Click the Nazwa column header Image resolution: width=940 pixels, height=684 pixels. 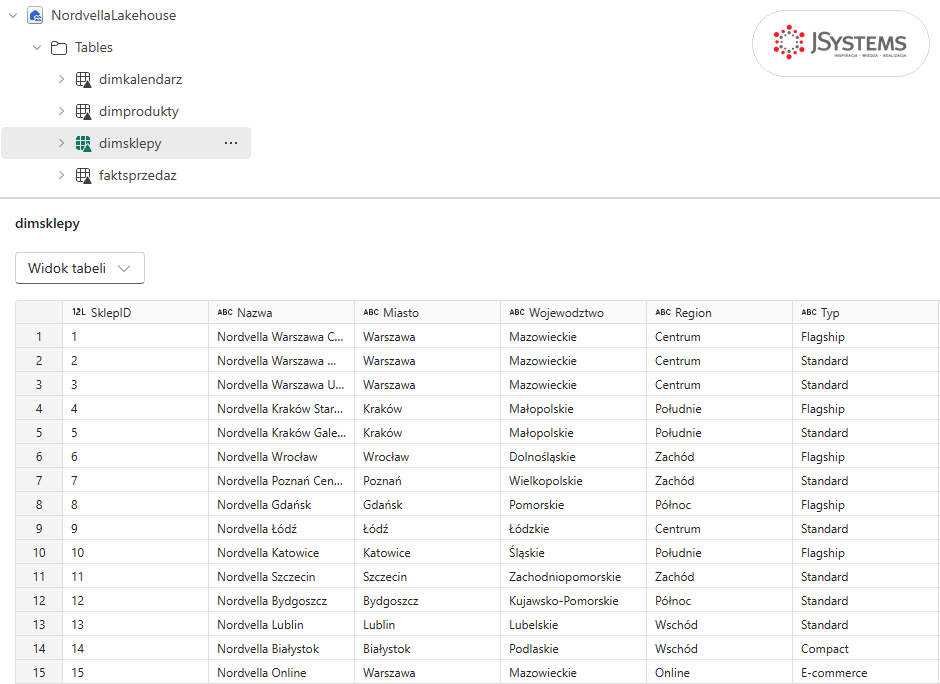click(x=282, y=312)
